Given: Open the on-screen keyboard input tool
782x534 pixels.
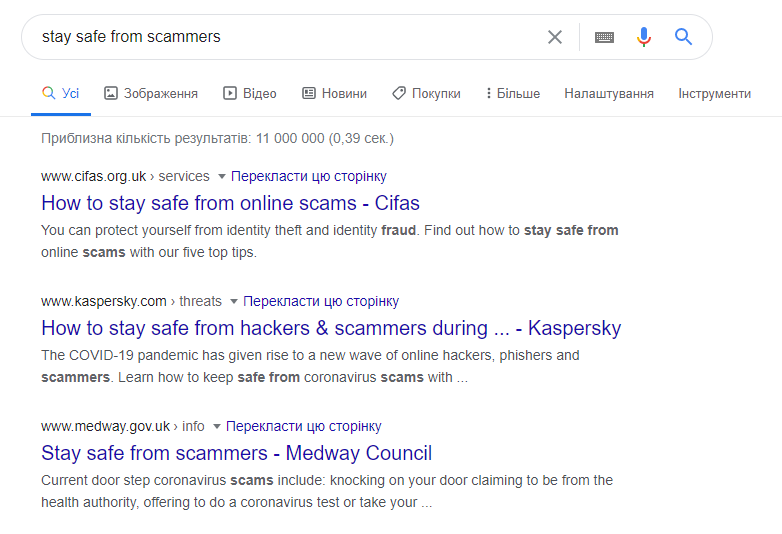Looking at the screenshot, I should 604,37.
